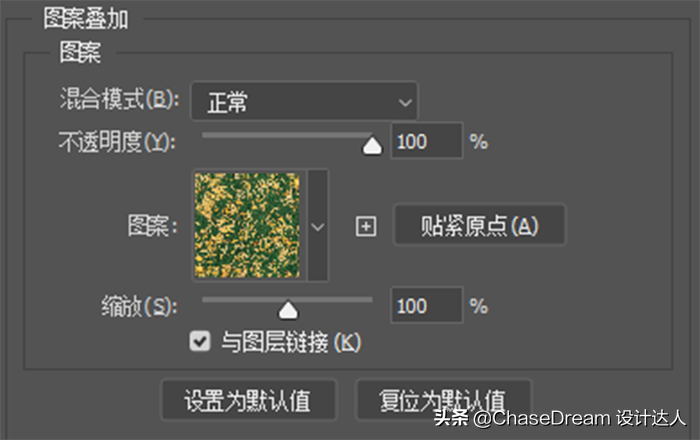Click the 贴紧原点(A) button
Image resolution: width=700 pixels, height=440 pixels.
[x=479, y=225]
